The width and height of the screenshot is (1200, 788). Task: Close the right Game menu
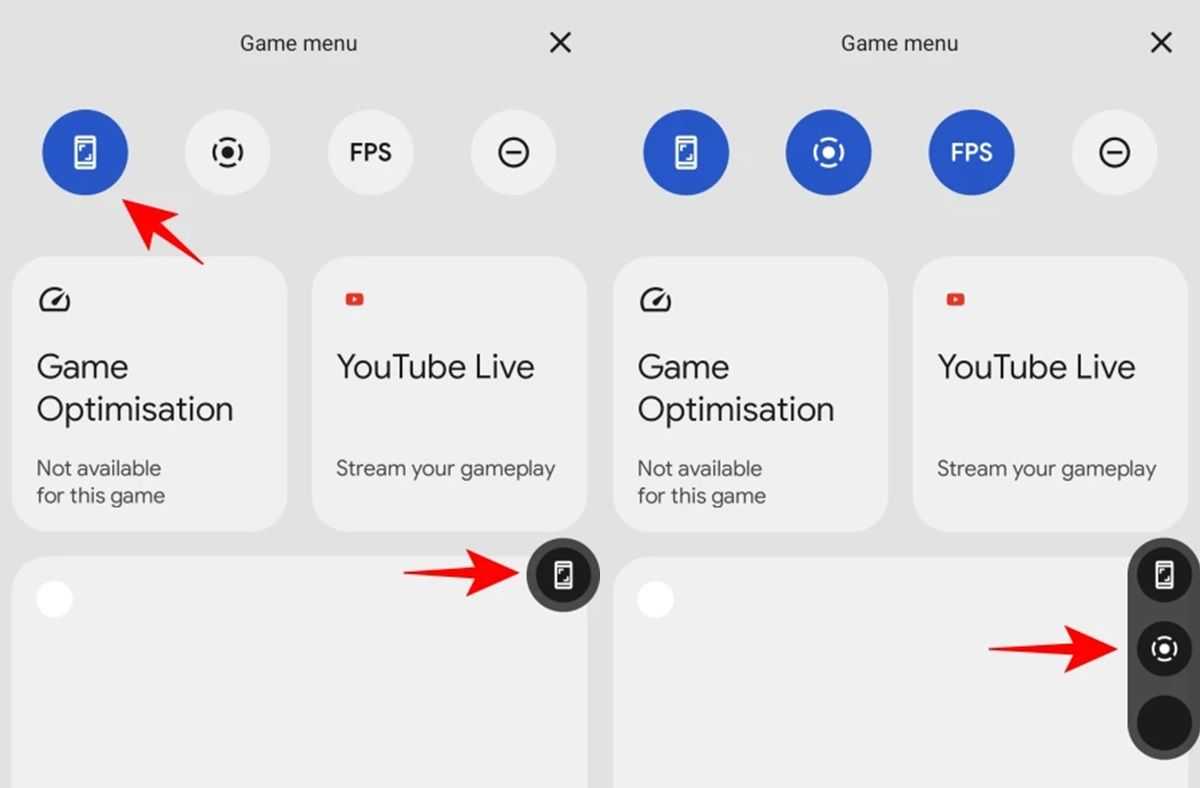coord(1161,42)
